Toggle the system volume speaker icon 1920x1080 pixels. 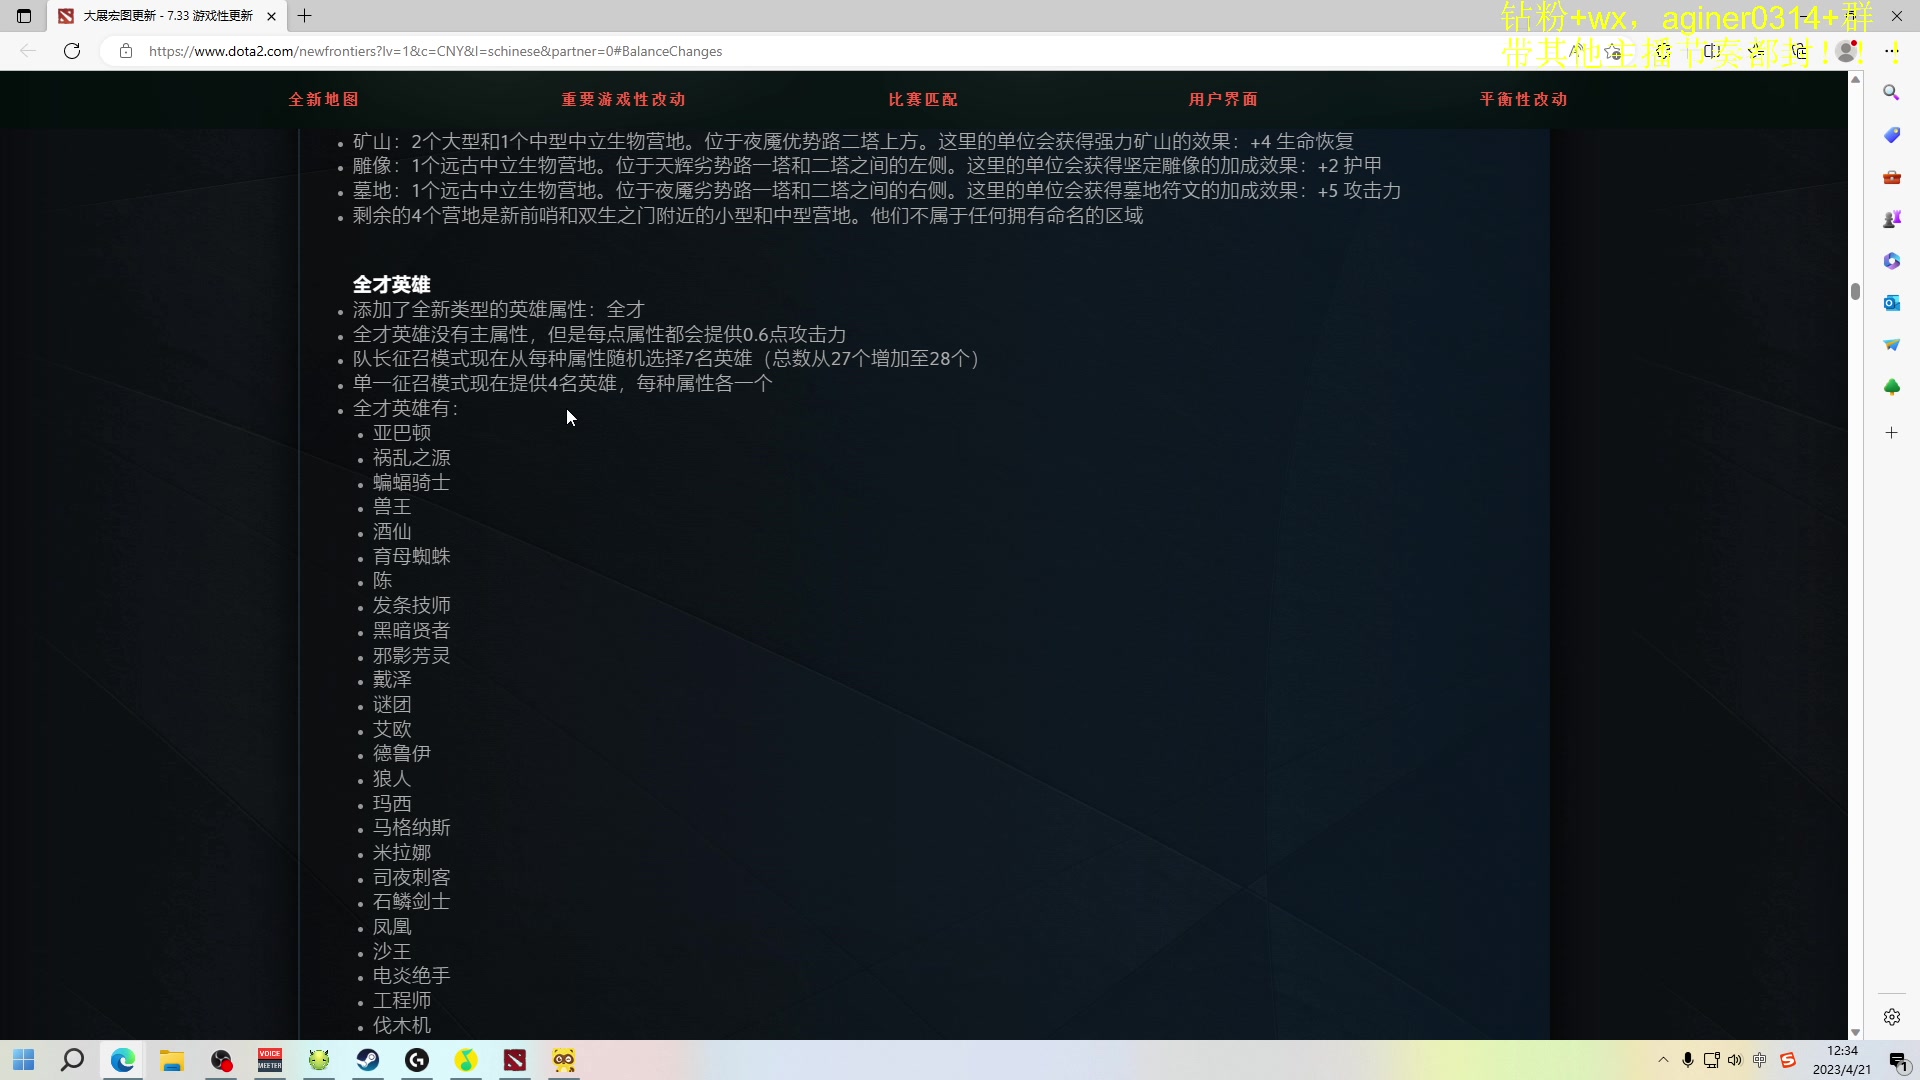[1735, 1060]
